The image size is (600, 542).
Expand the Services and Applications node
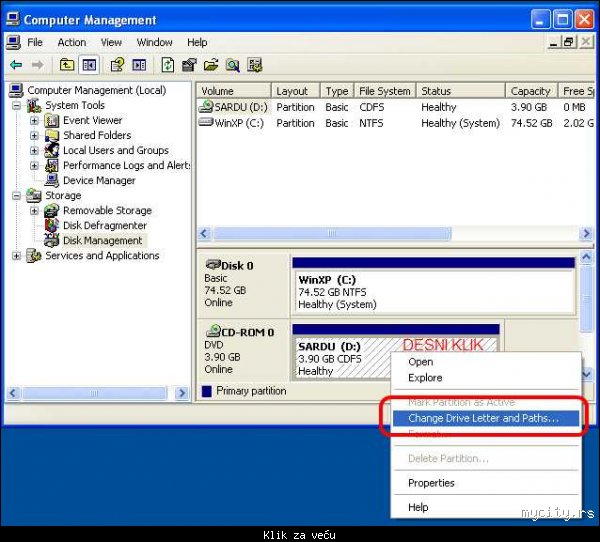click(x=17, y=256)
